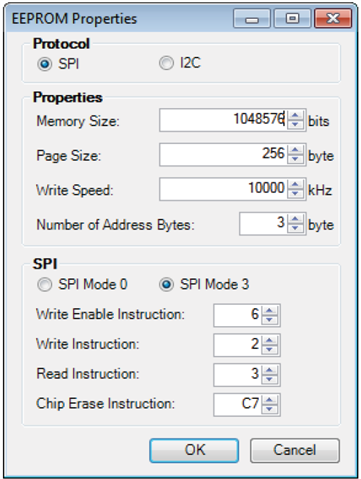Click the 'Page Size:' label
This screenshot has height=479, width=361.
pos(68,156)
